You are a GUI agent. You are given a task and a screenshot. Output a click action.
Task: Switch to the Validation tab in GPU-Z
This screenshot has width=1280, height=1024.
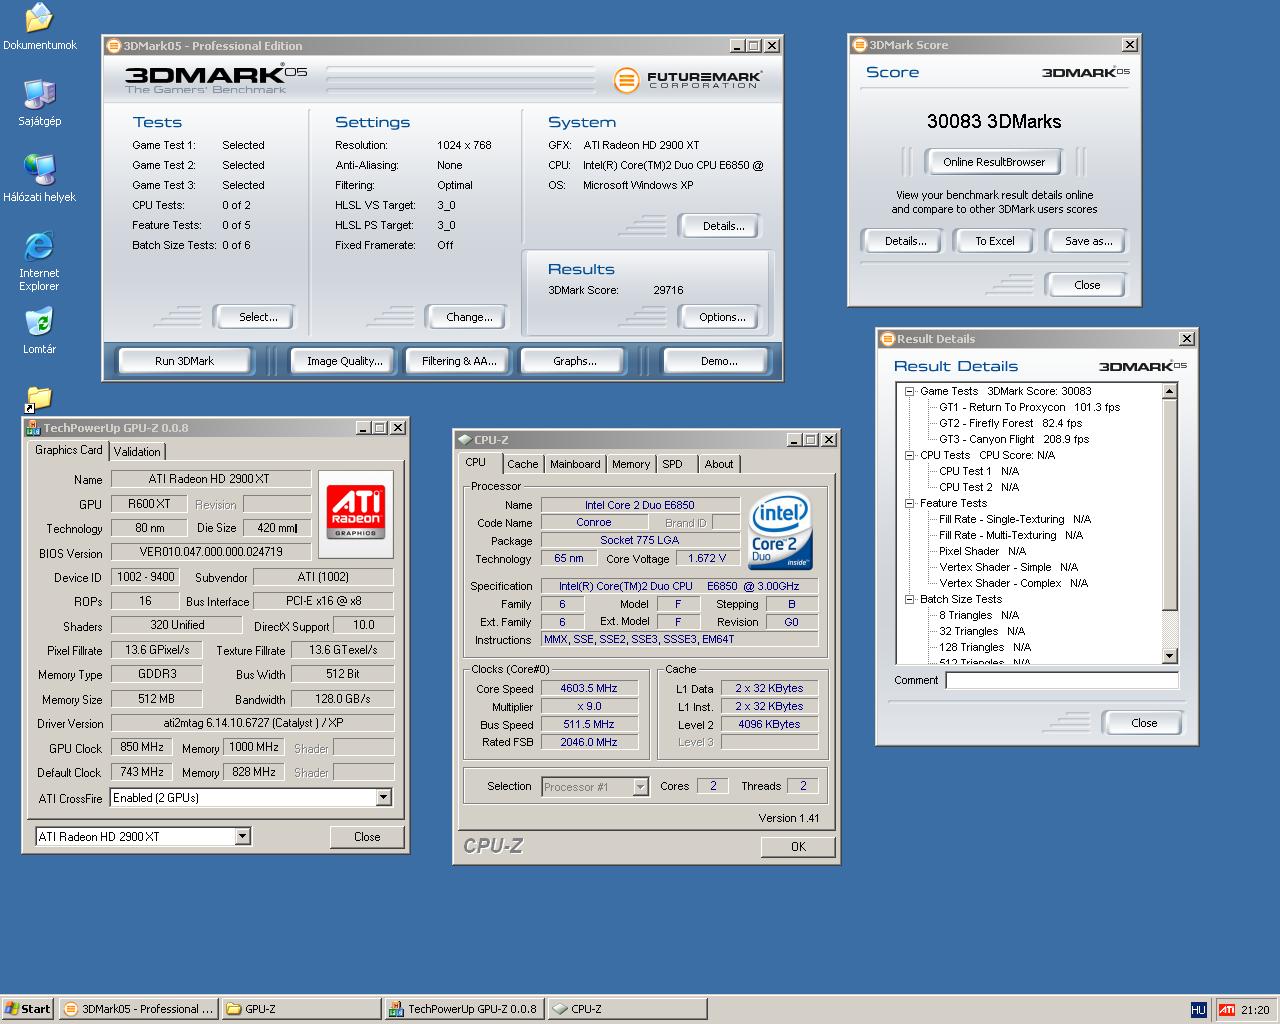coord(137,452)
